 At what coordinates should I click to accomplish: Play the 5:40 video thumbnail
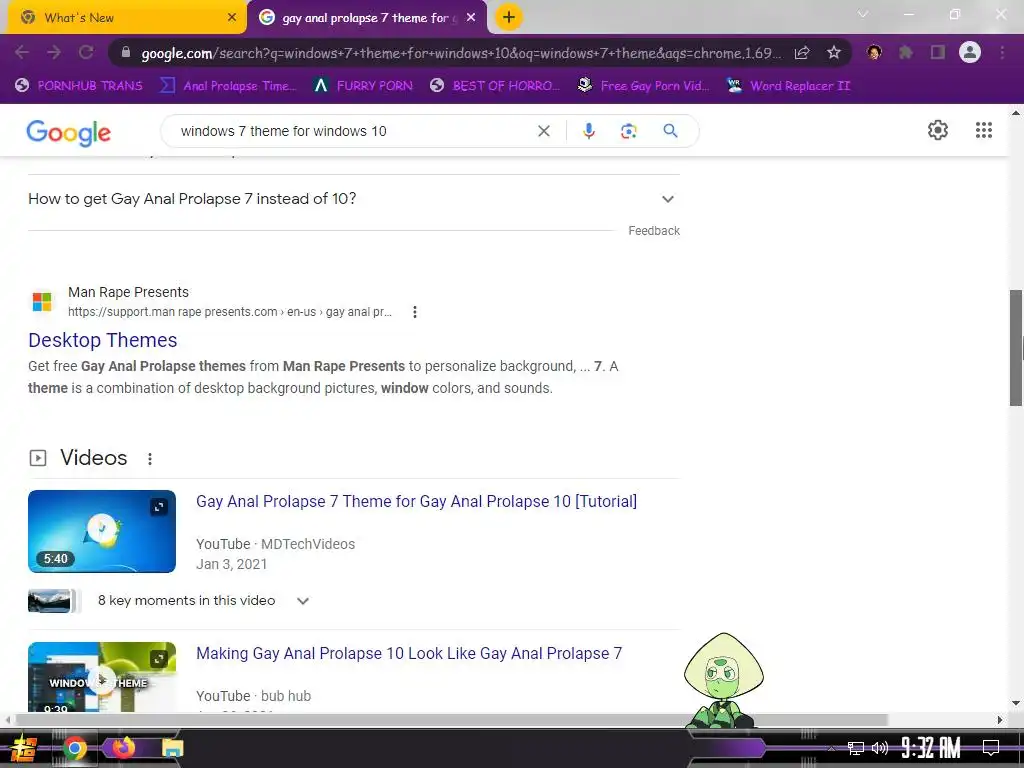tap(102, 532)
